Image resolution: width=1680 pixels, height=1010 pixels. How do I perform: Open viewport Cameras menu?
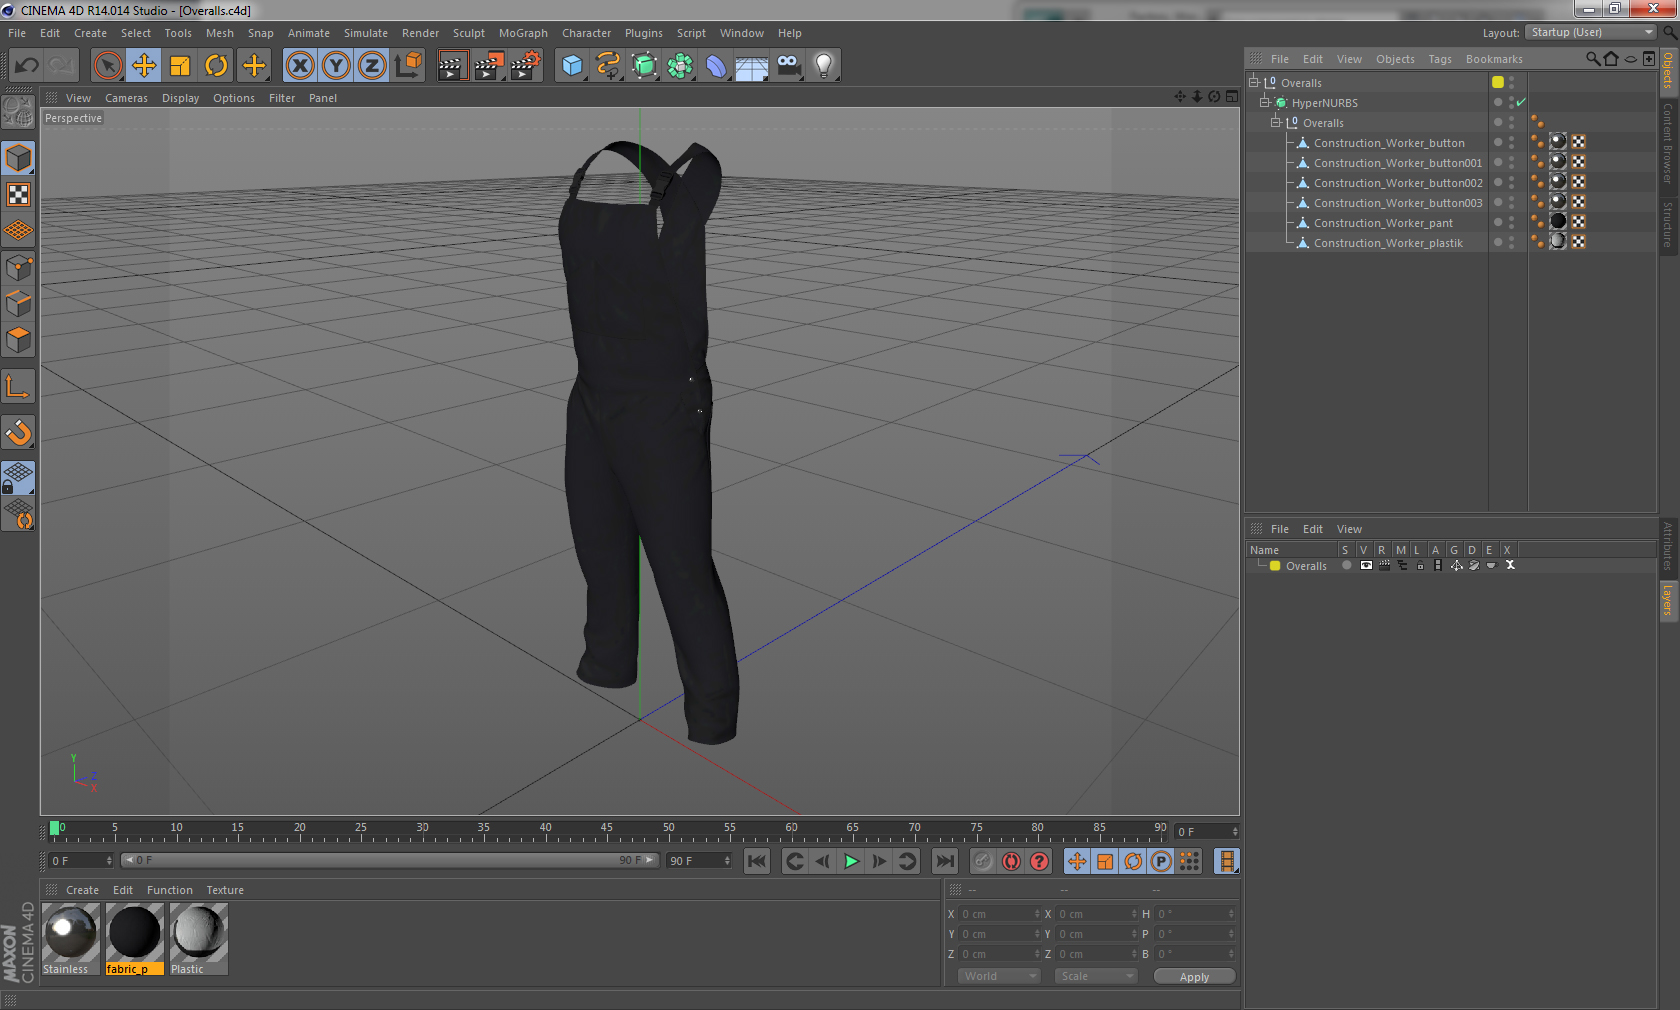pos(126,98)
